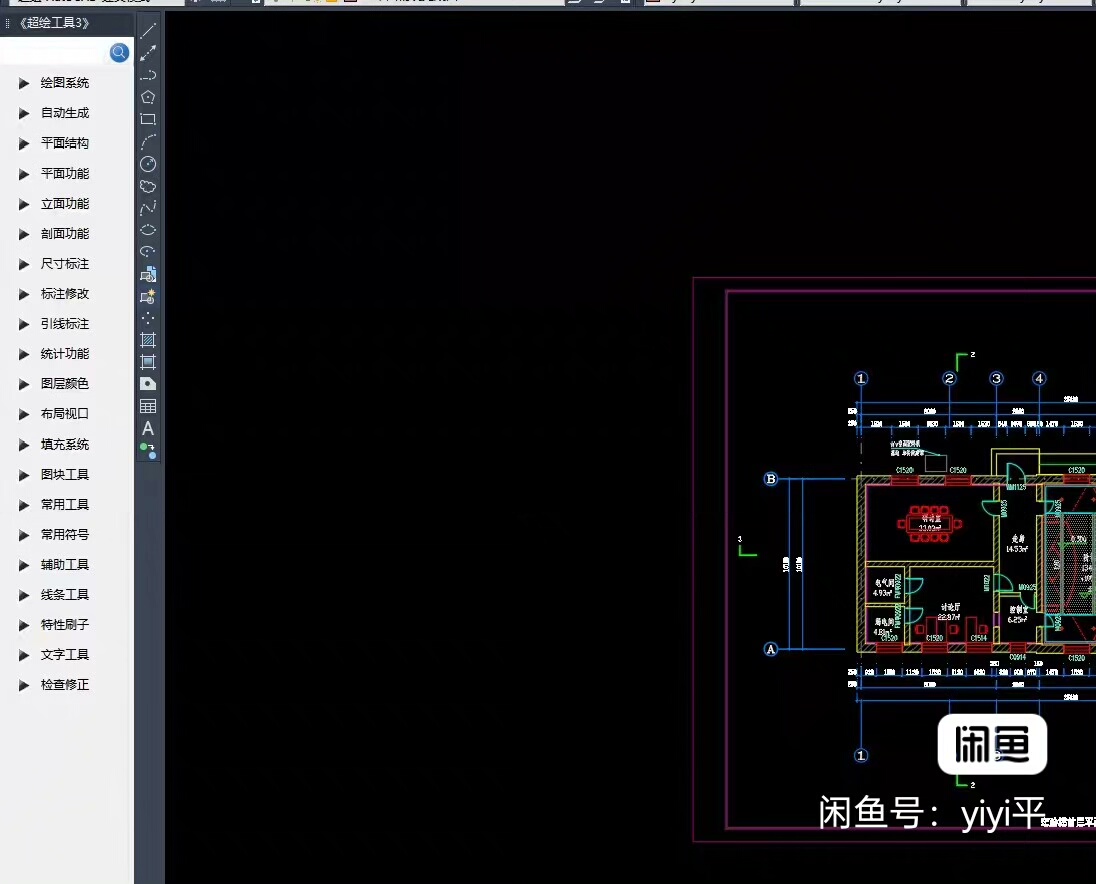Select the Point tool
1096x884 pixels.
coord(148,319)
